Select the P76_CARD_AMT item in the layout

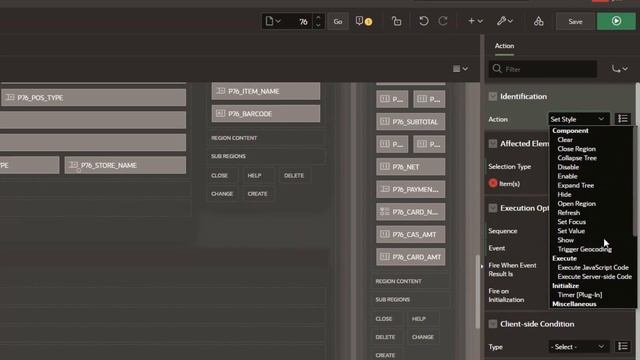(x=410, y=257)
